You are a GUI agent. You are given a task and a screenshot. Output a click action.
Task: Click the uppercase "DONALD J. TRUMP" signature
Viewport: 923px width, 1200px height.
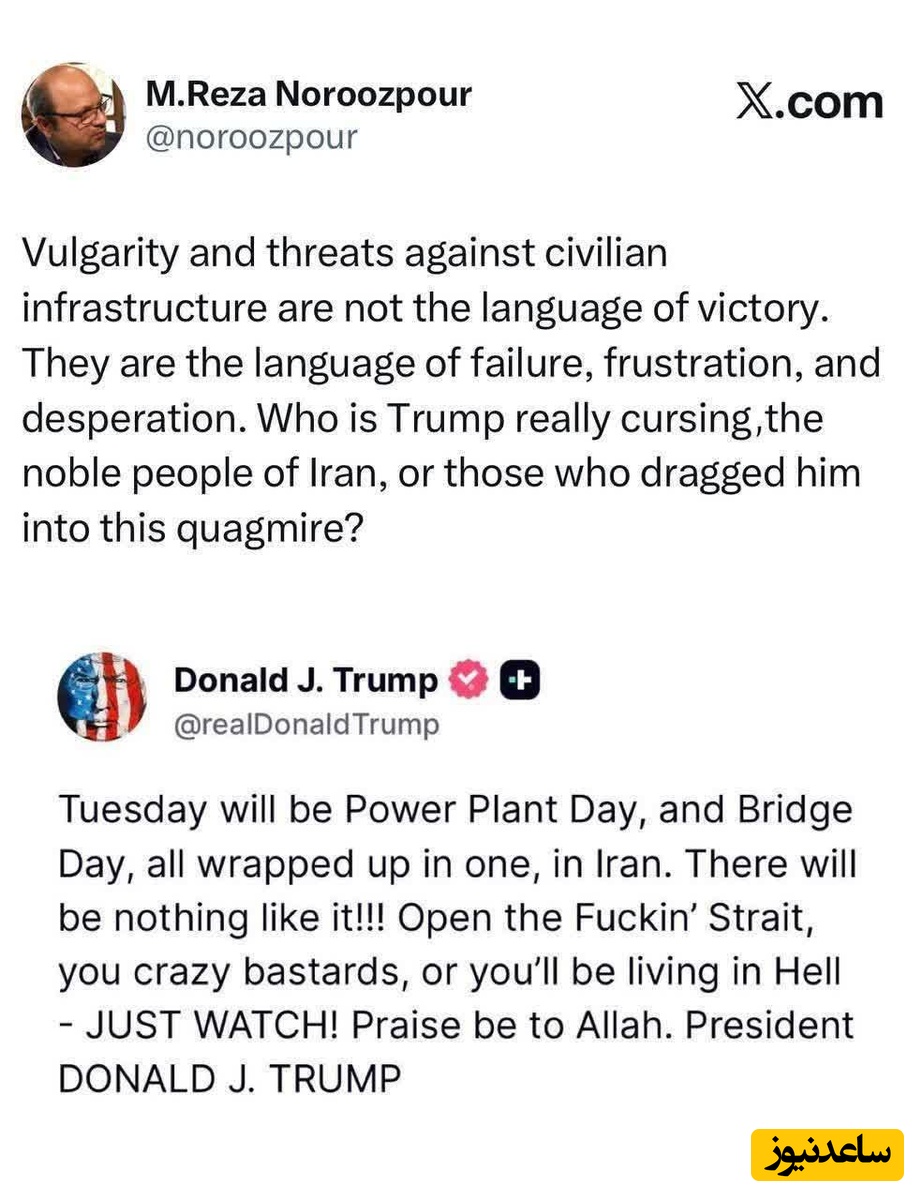229,1078
